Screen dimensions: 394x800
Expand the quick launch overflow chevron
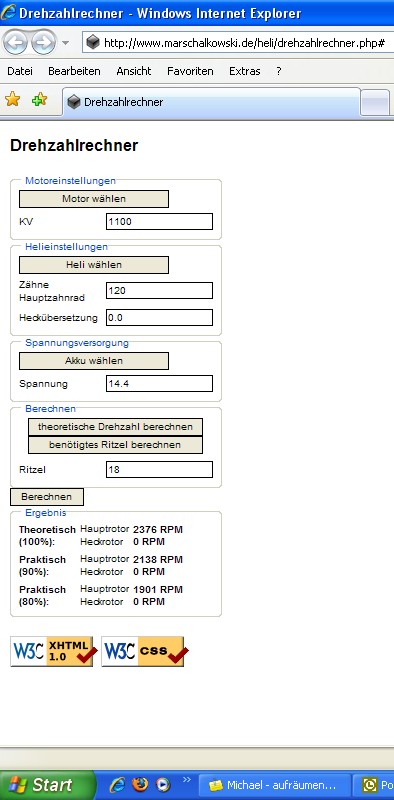click(x=186, y=779)
